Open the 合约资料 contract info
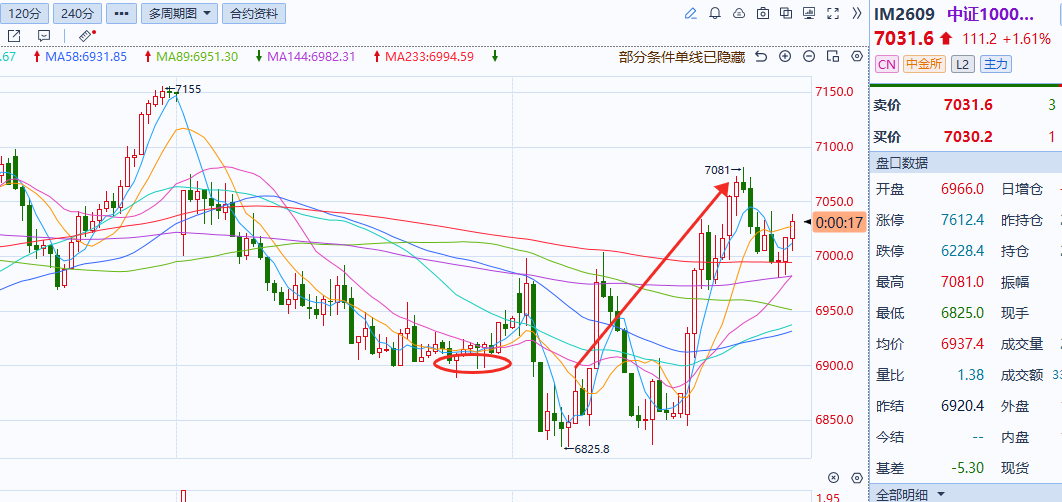 255,13
